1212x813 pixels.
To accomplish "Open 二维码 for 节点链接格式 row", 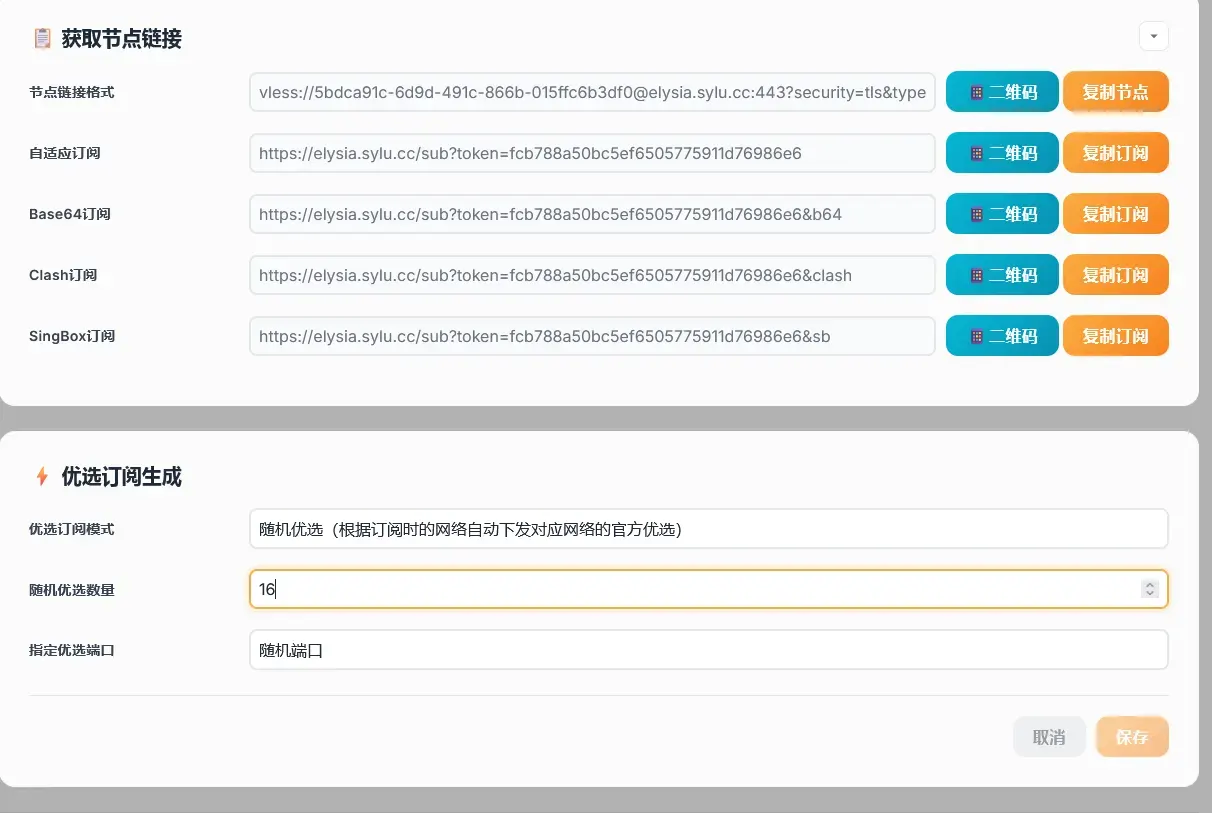I will 1002,92.
